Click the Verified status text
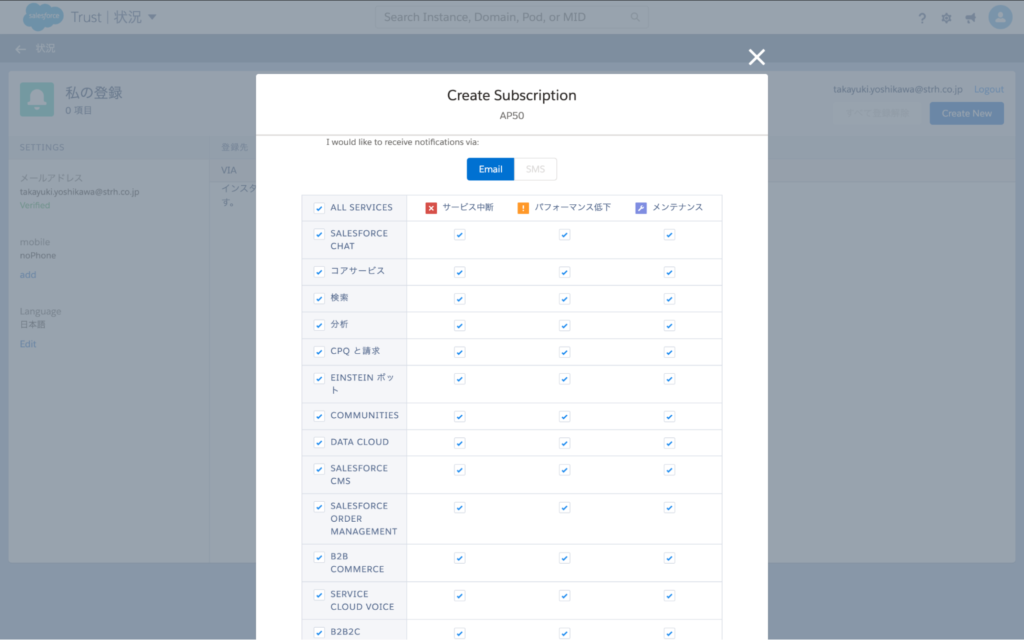The image size is (1024, 640). coord(35,205)
